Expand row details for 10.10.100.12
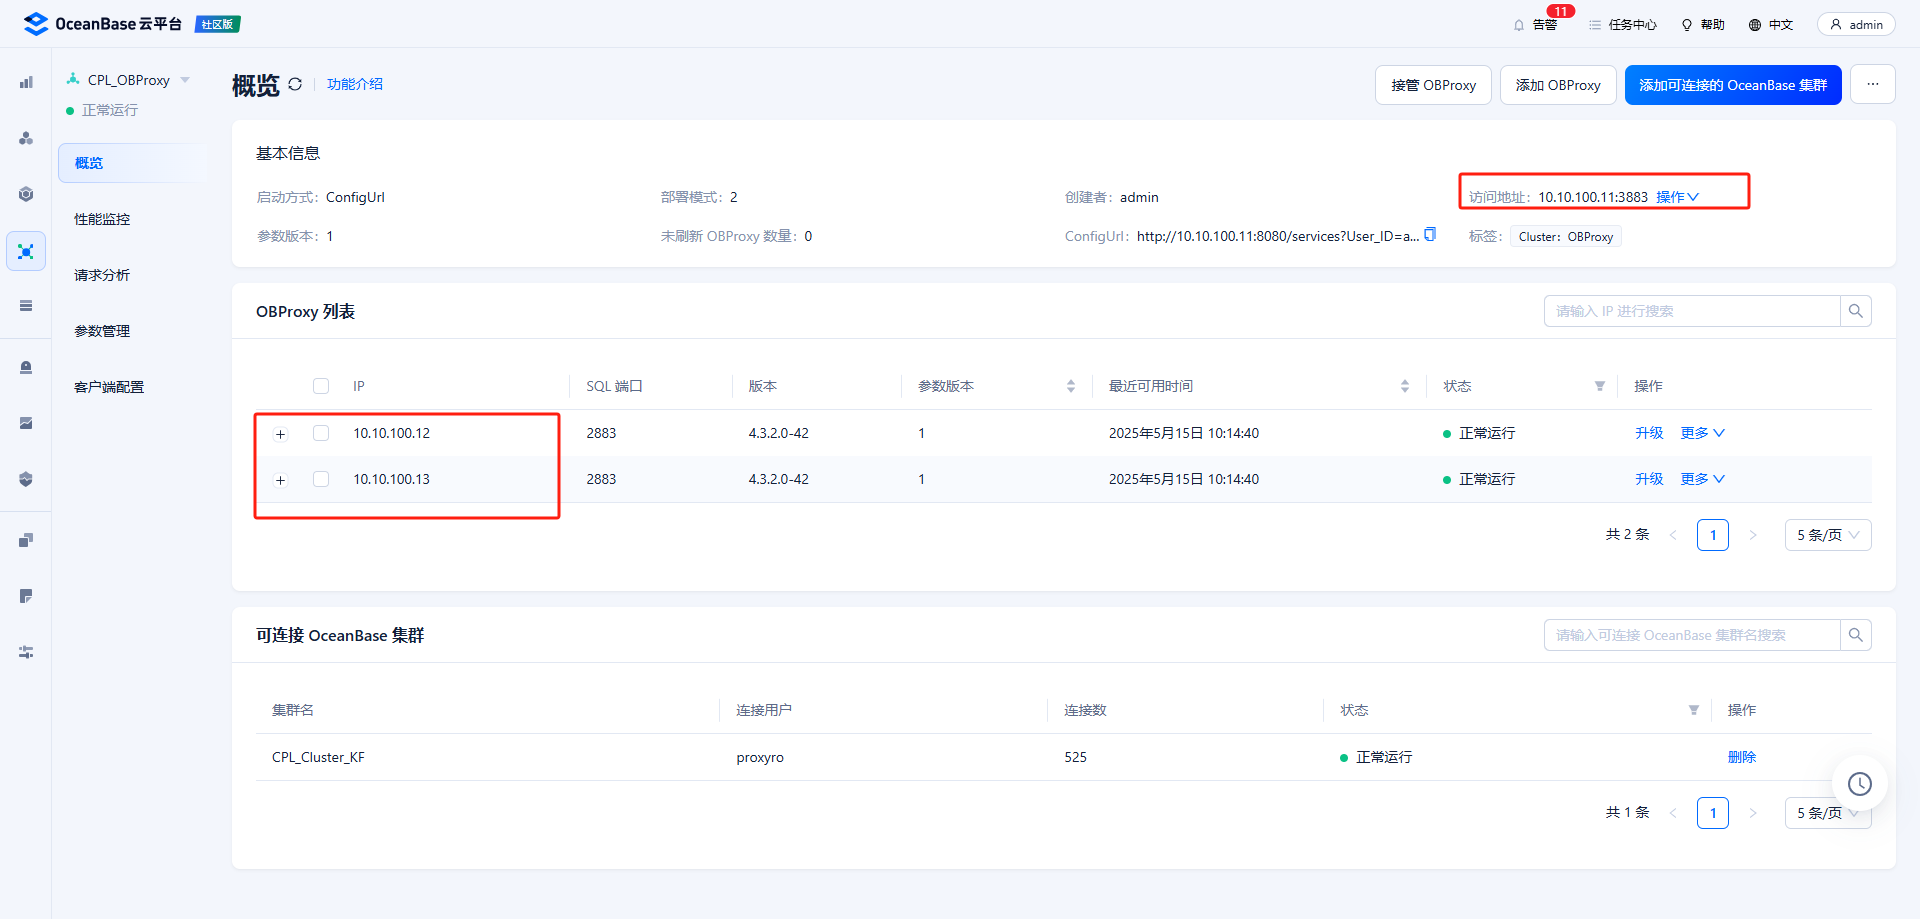The width and height of the screenshot is (1920, 919). point(281,434)
